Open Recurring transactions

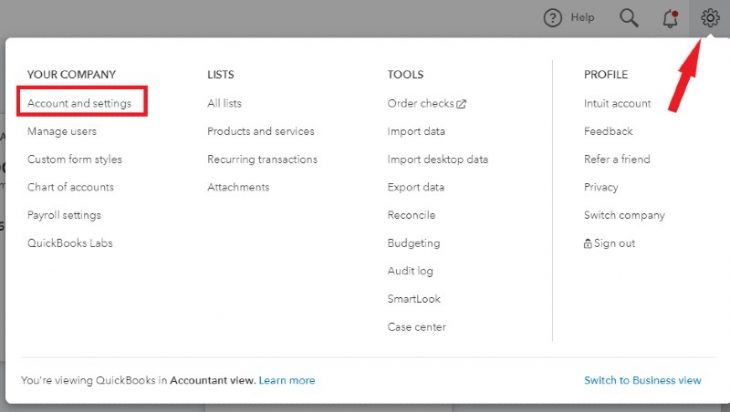click(262, 159)
